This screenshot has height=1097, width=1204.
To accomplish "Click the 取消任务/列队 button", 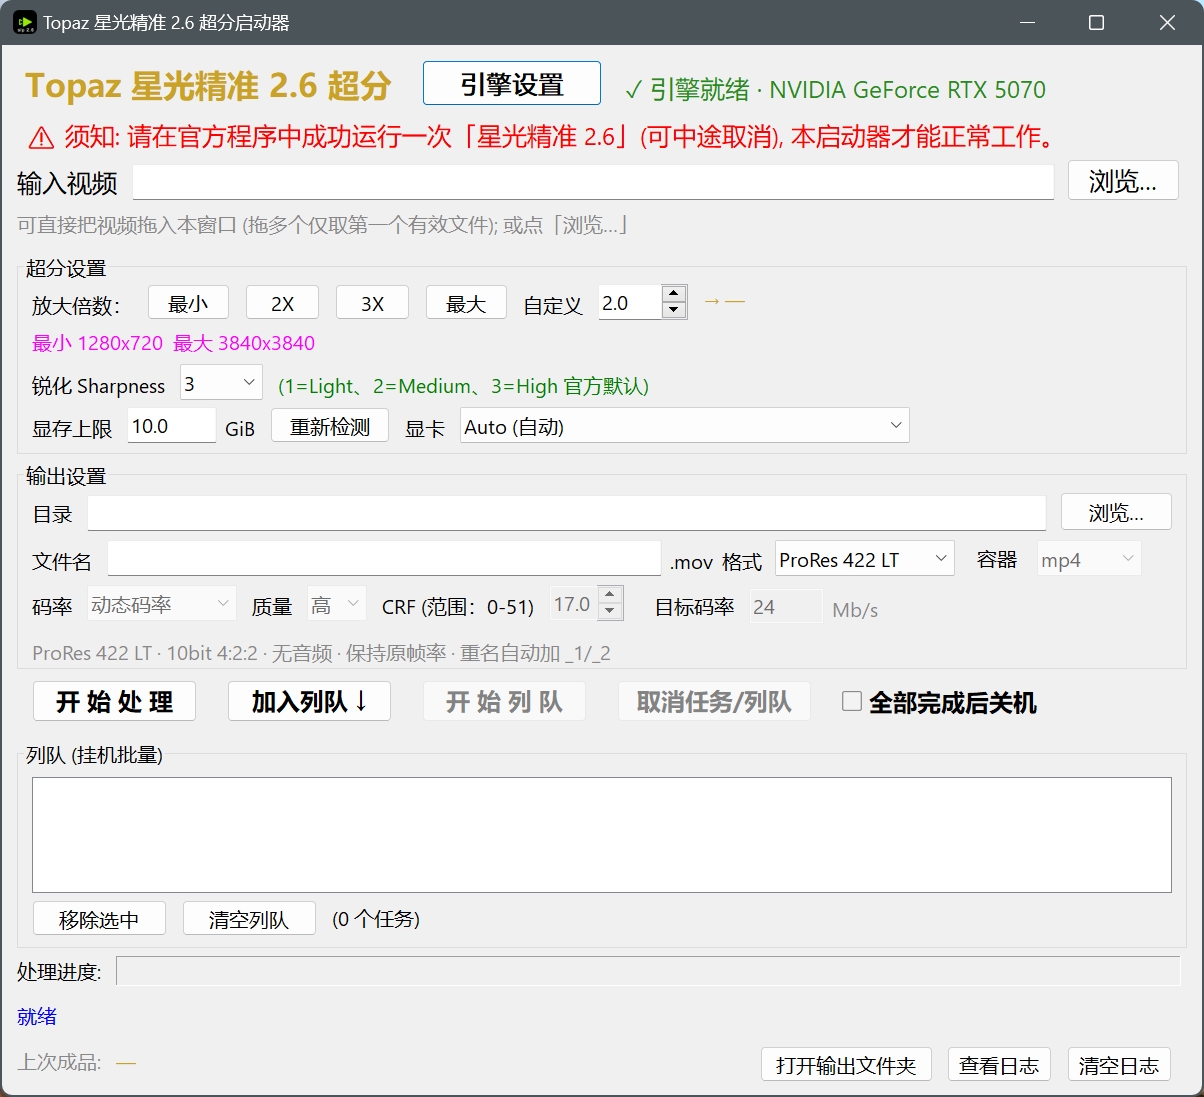I will 714,701.
